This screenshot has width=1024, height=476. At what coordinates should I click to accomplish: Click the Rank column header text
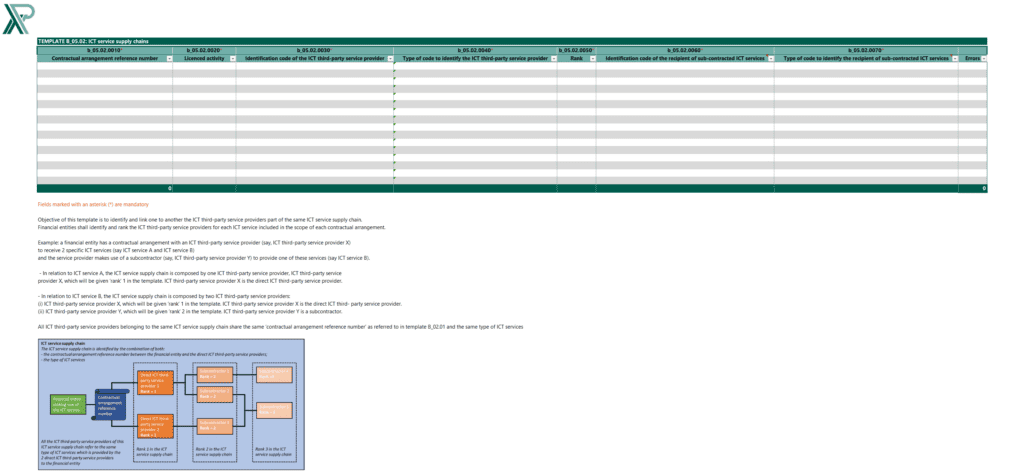point(577,59)
